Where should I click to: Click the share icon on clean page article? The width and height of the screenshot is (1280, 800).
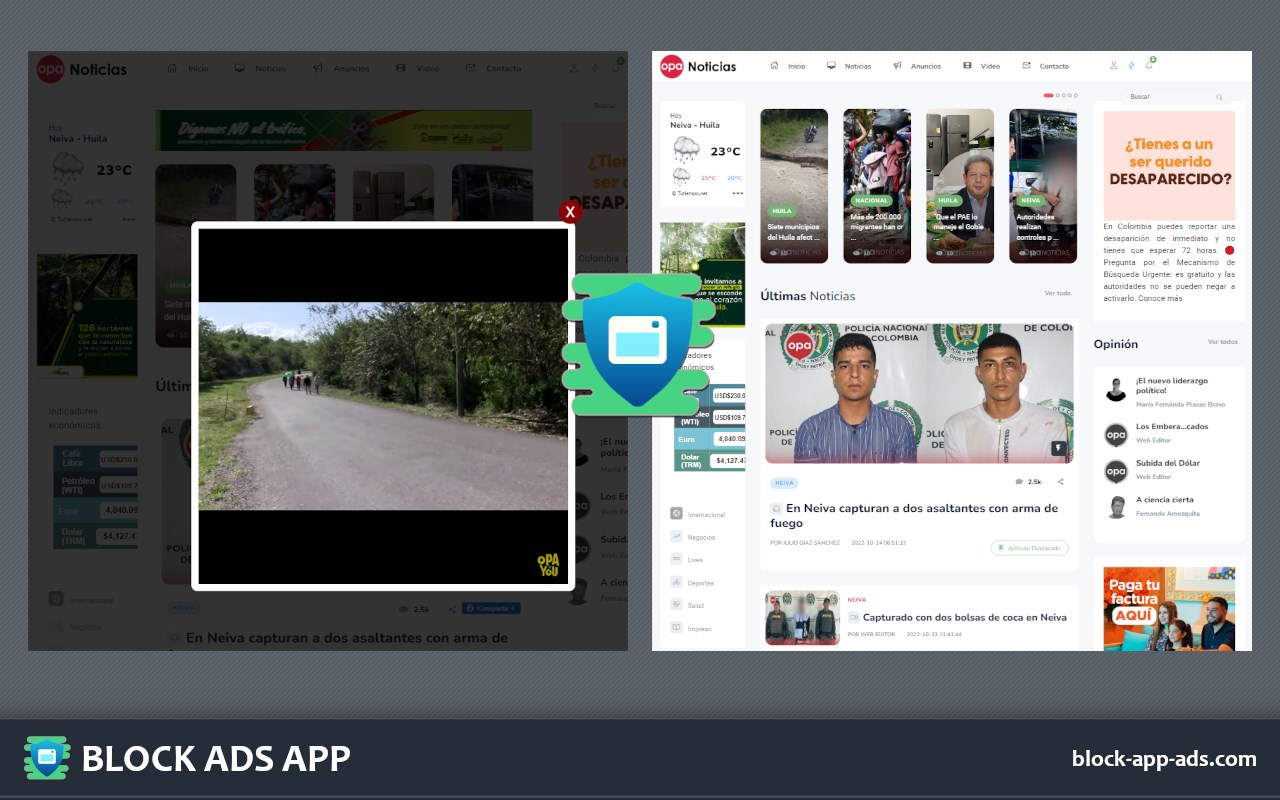coord(1060,482)
